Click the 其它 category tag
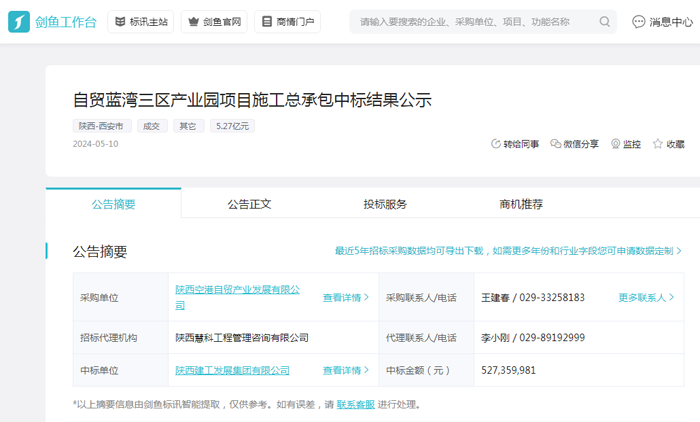The width and height of the screenshot is (700, 422). 188,126
